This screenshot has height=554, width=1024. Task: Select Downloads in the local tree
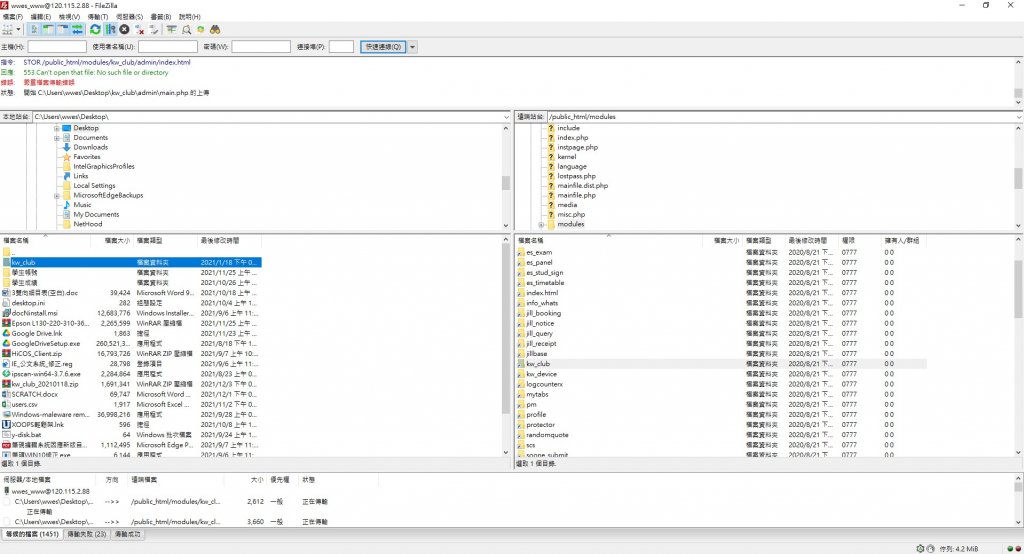[x=91, y=147]
